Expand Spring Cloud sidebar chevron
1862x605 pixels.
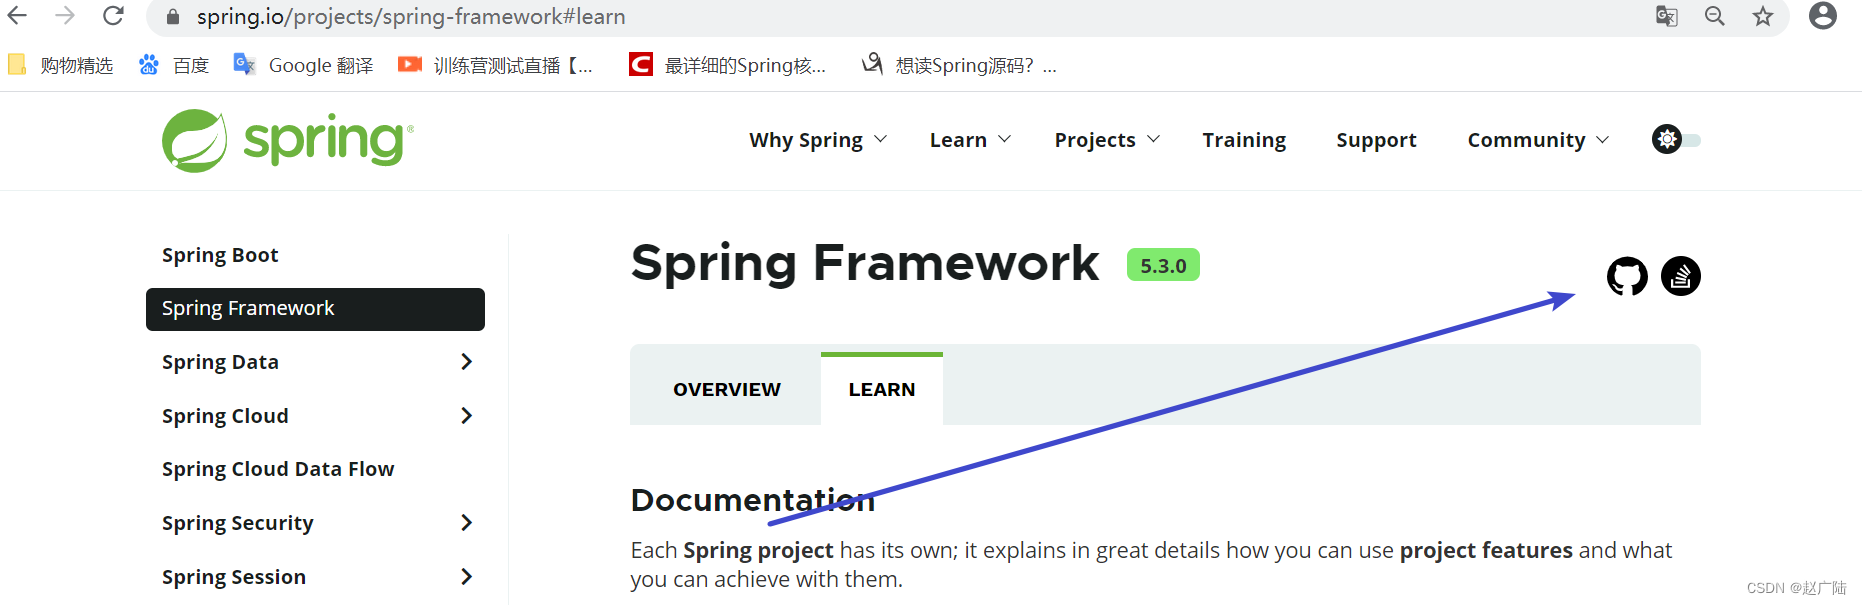pos(466,416)
